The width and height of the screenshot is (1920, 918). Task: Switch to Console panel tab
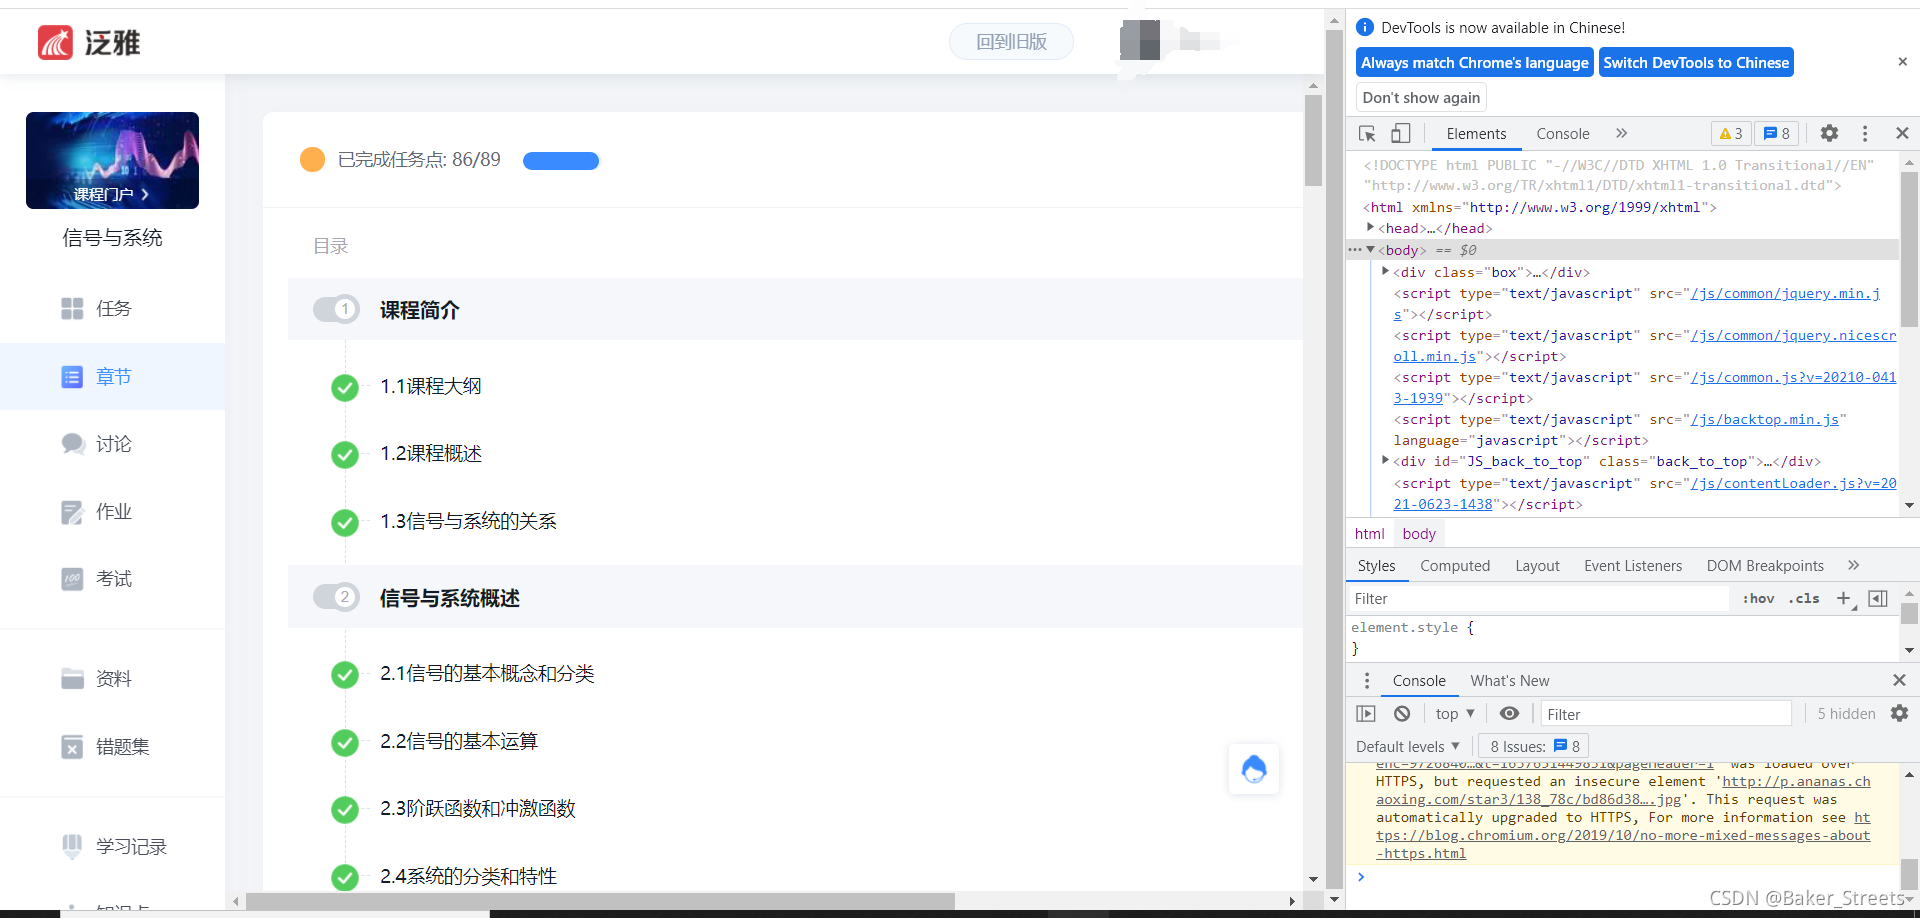tap(1562, 134)
